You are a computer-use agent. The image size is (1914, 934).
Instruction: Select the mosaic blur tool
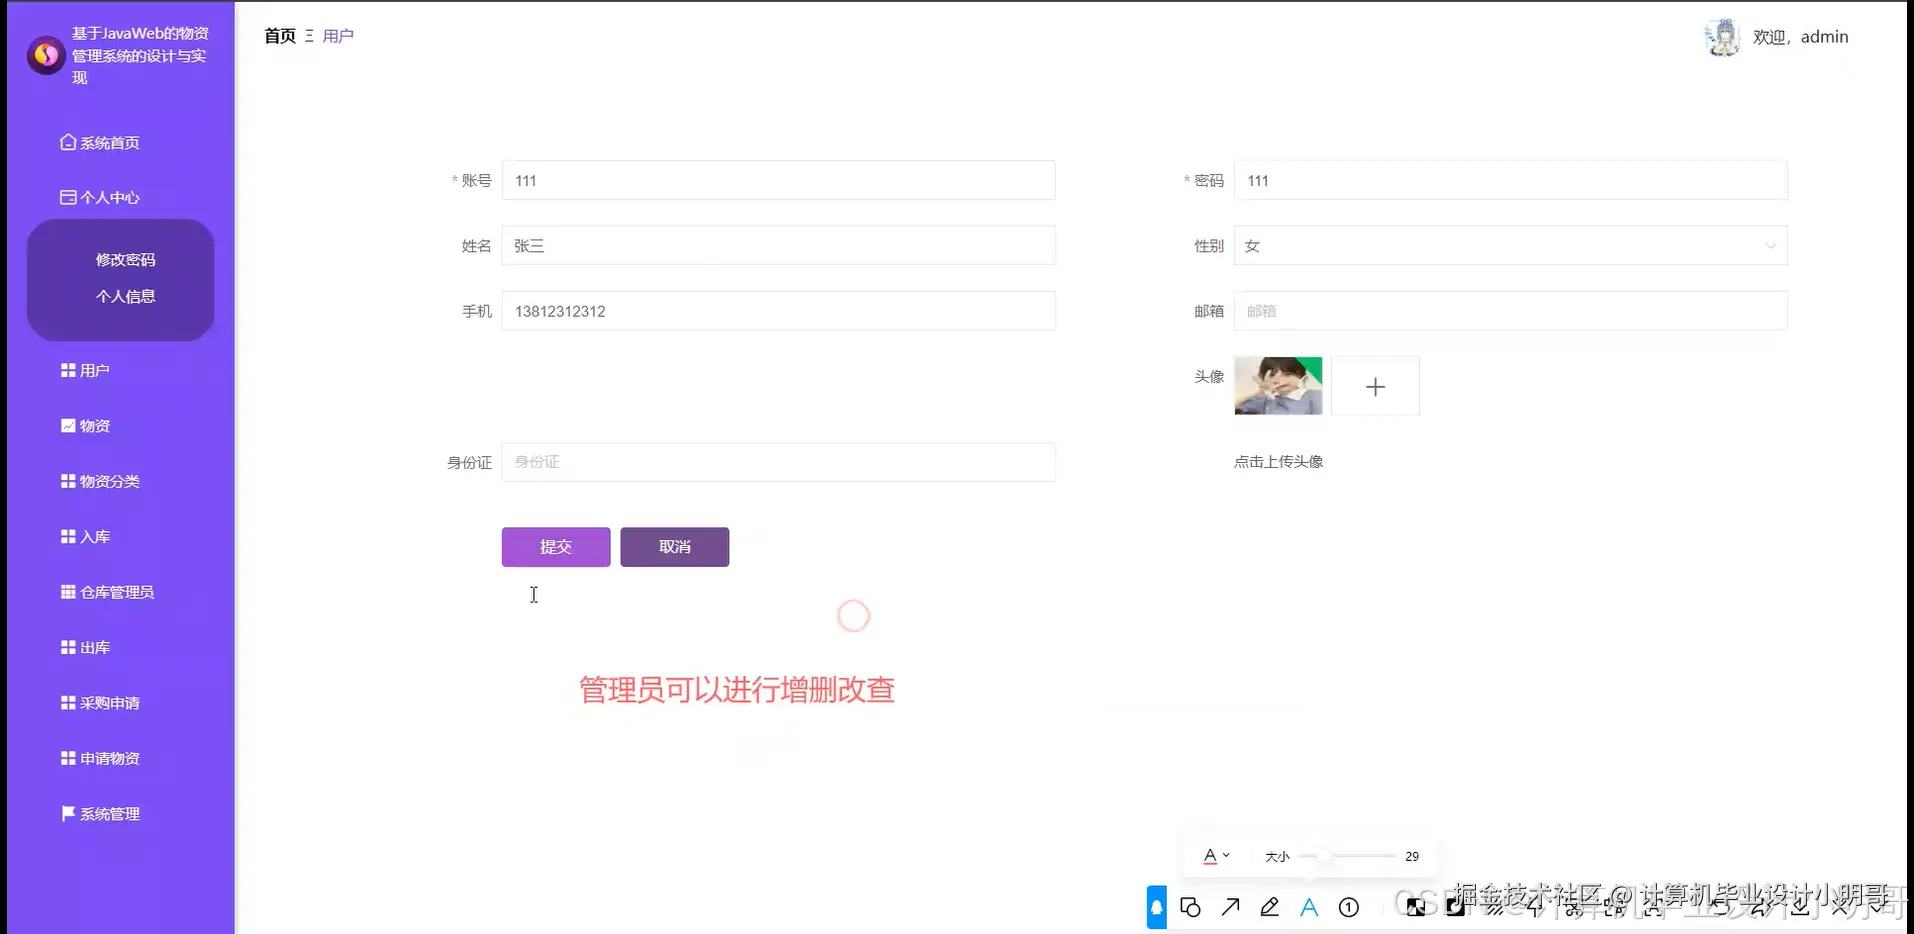1414,906
